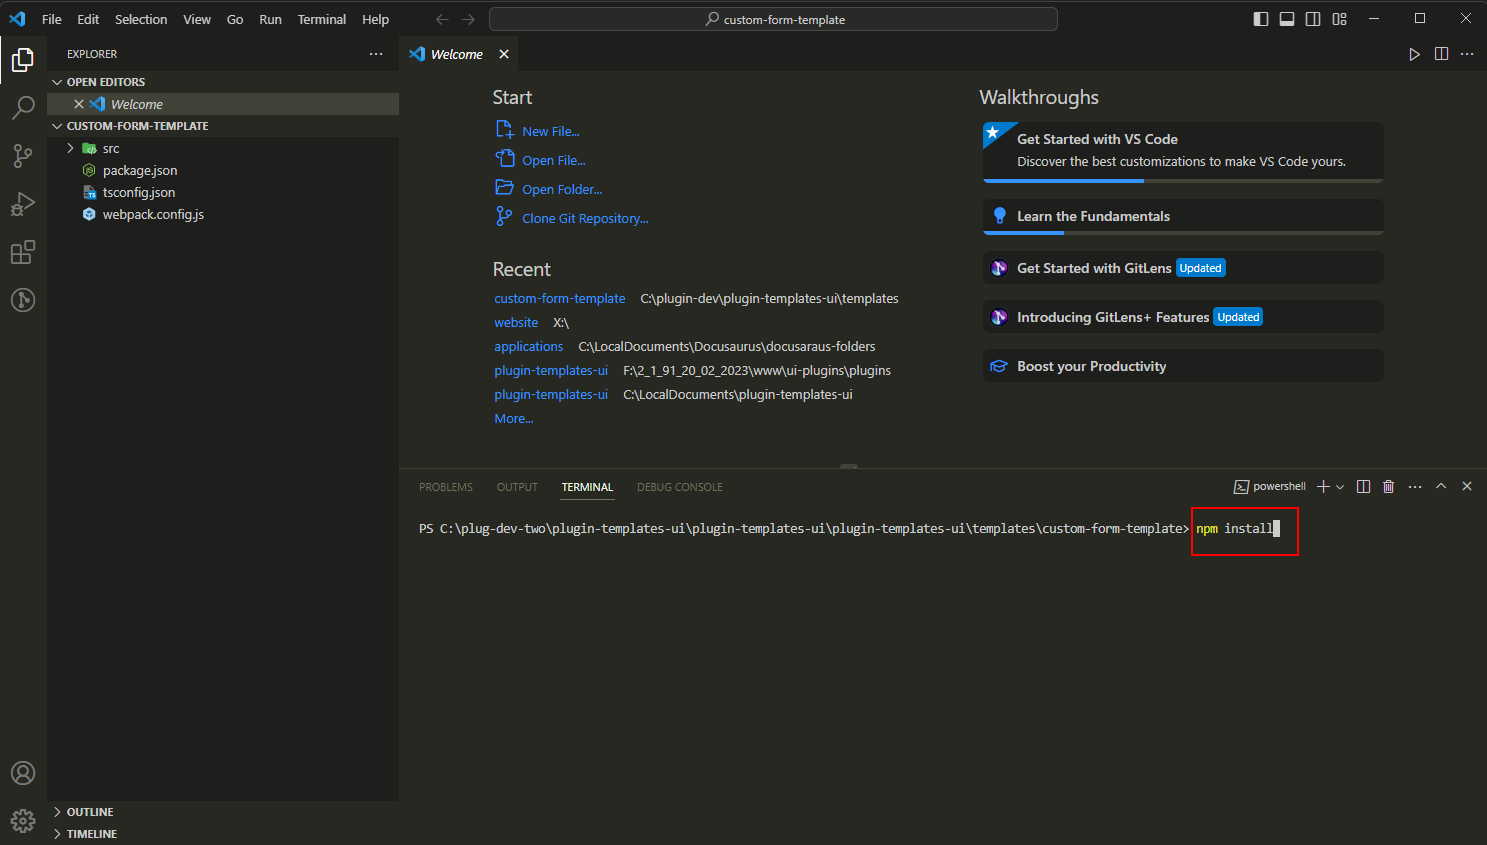Switch to the Terminal panel tab
Screen dimensions: 1487x845
(x=587, y=487)
